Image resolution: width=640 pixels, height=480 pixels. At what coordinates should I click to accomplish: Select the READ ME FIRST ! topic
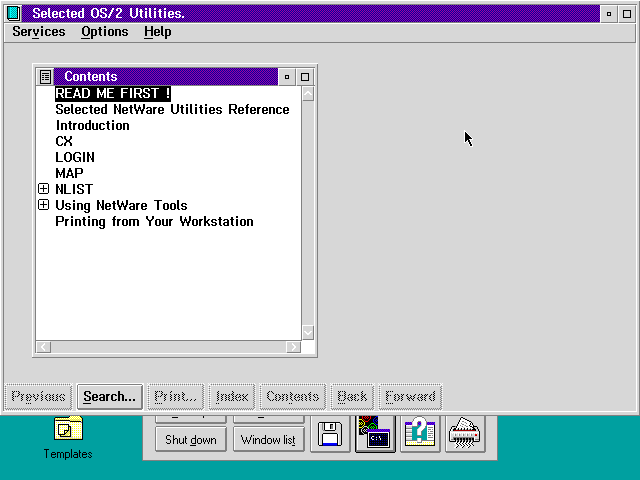(x=113, y=93)
